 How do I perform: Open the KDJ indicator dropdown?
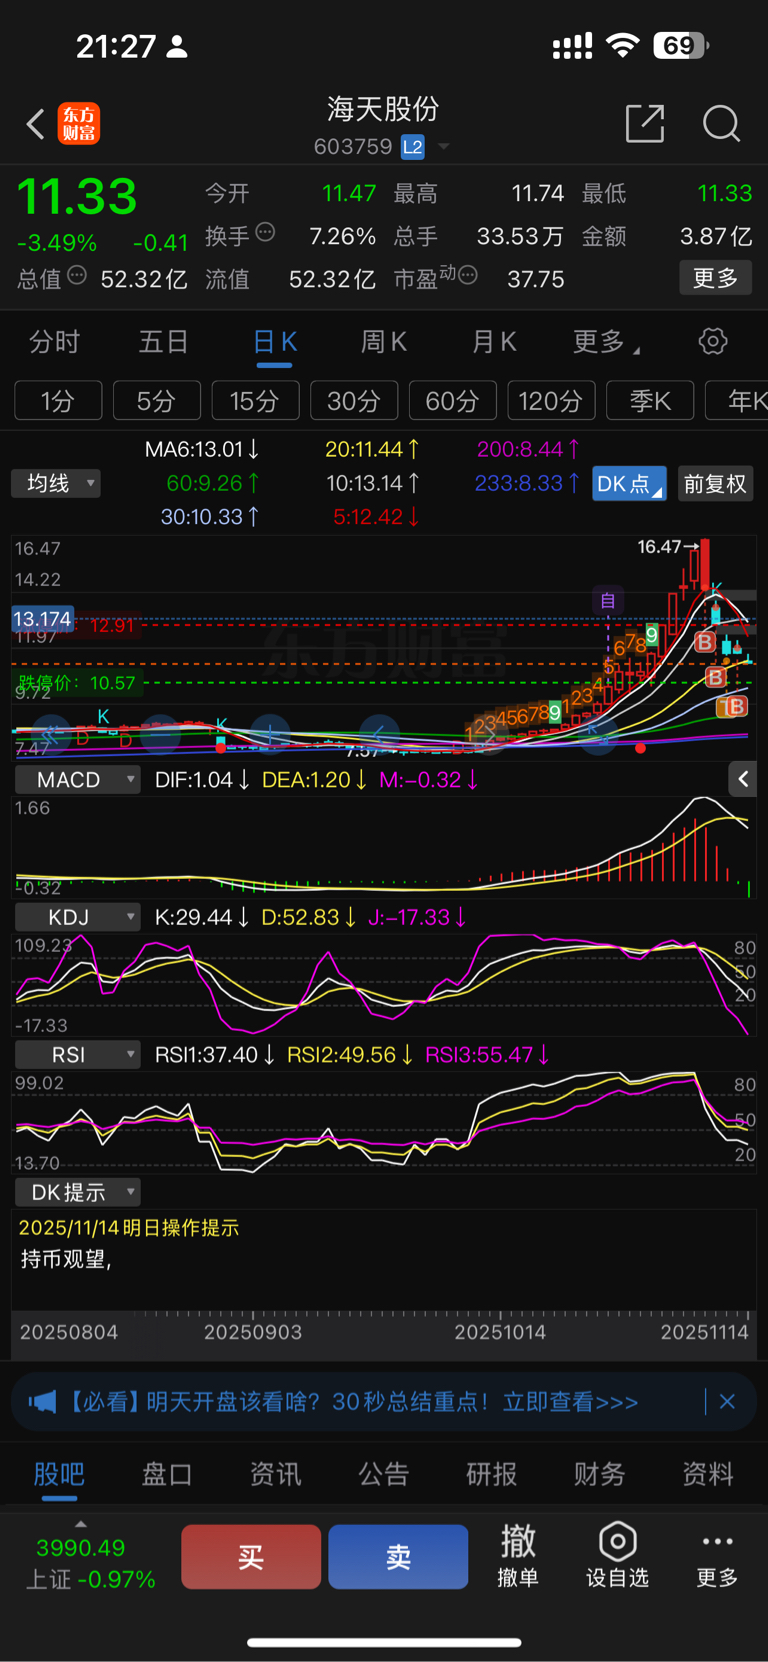click(x=77, y=917)
